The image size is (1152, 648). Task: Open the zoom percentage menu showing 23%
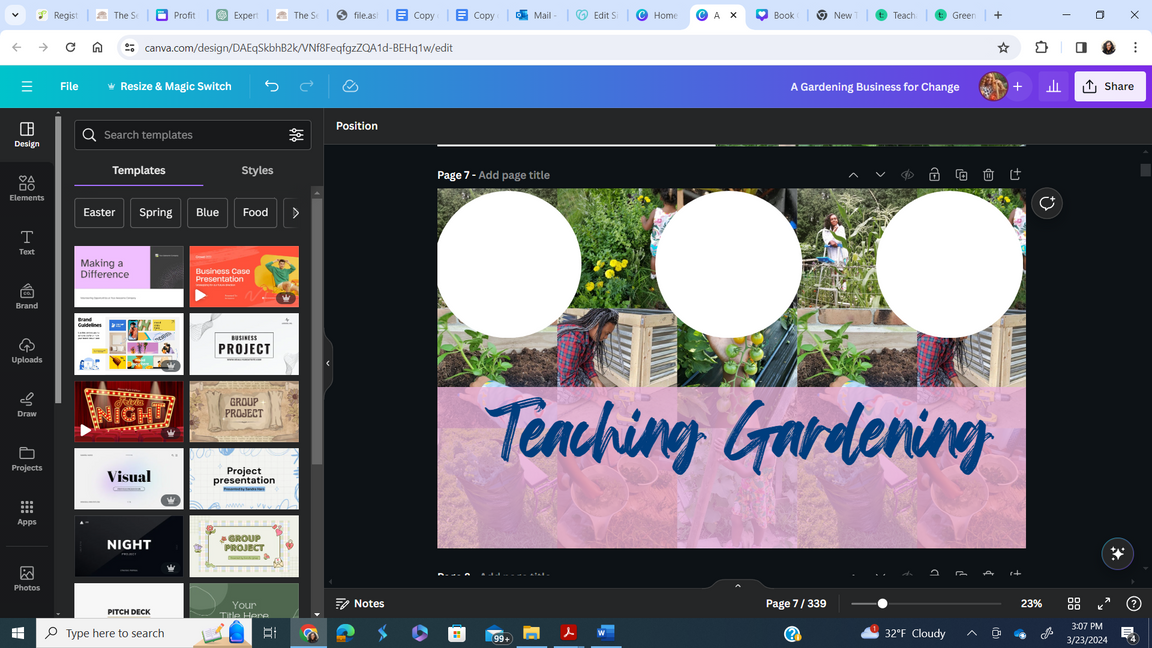point(1031,603)
